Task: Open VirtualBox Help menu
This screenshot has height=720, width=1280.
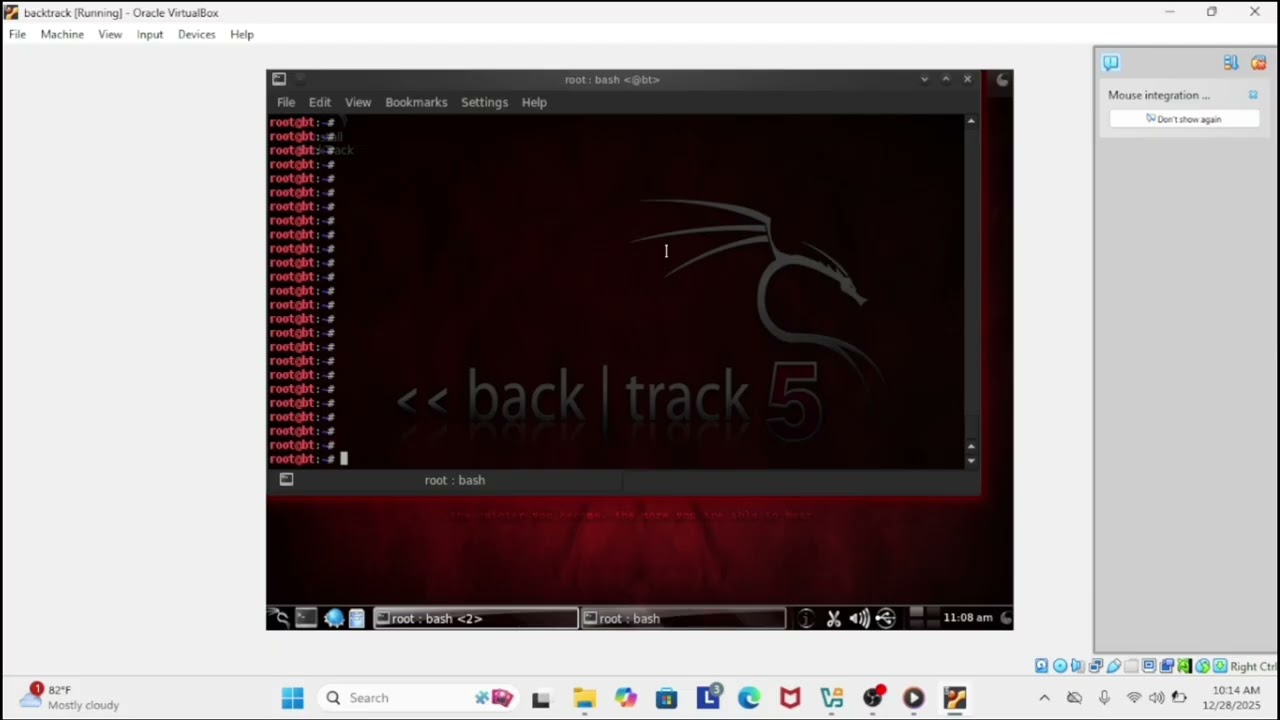Action: click(242, 34)
